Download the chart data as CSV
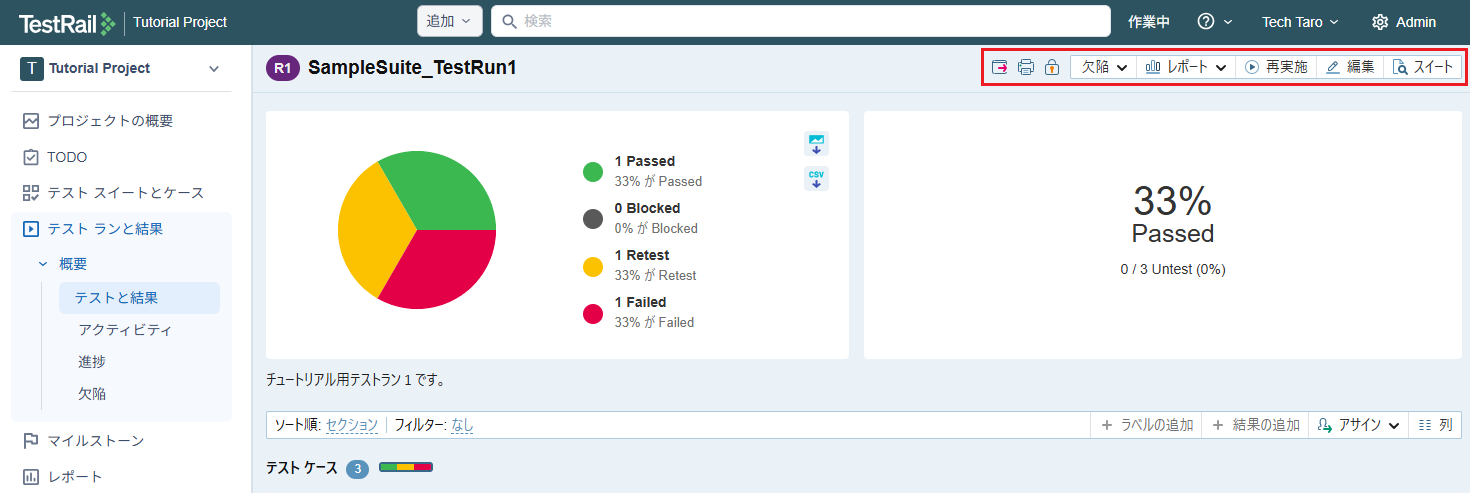Screen dimensions: 1470x493 point(816,179)
